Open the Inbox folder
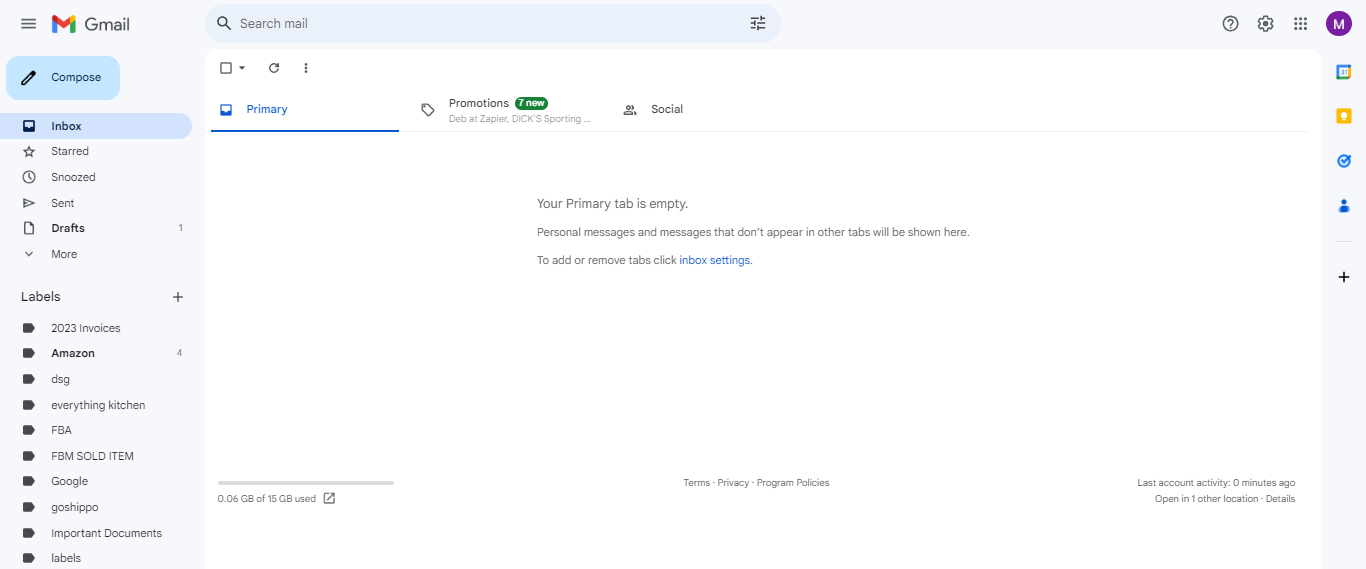Image resolution: width=1366 pixels, height=569 pixels. pyautogui.click(x=96, y=126)
